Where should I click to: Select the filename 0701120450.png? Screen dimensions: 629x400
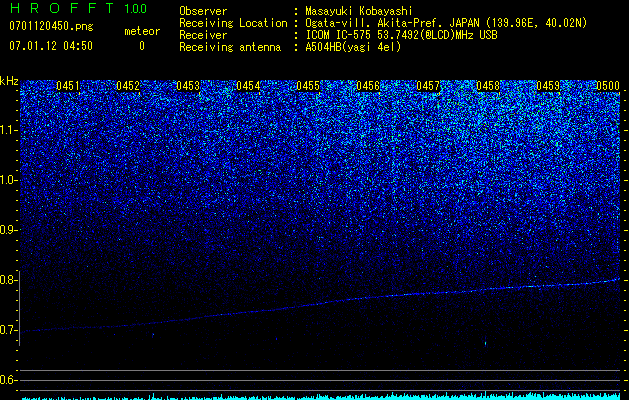coord(51,26)
